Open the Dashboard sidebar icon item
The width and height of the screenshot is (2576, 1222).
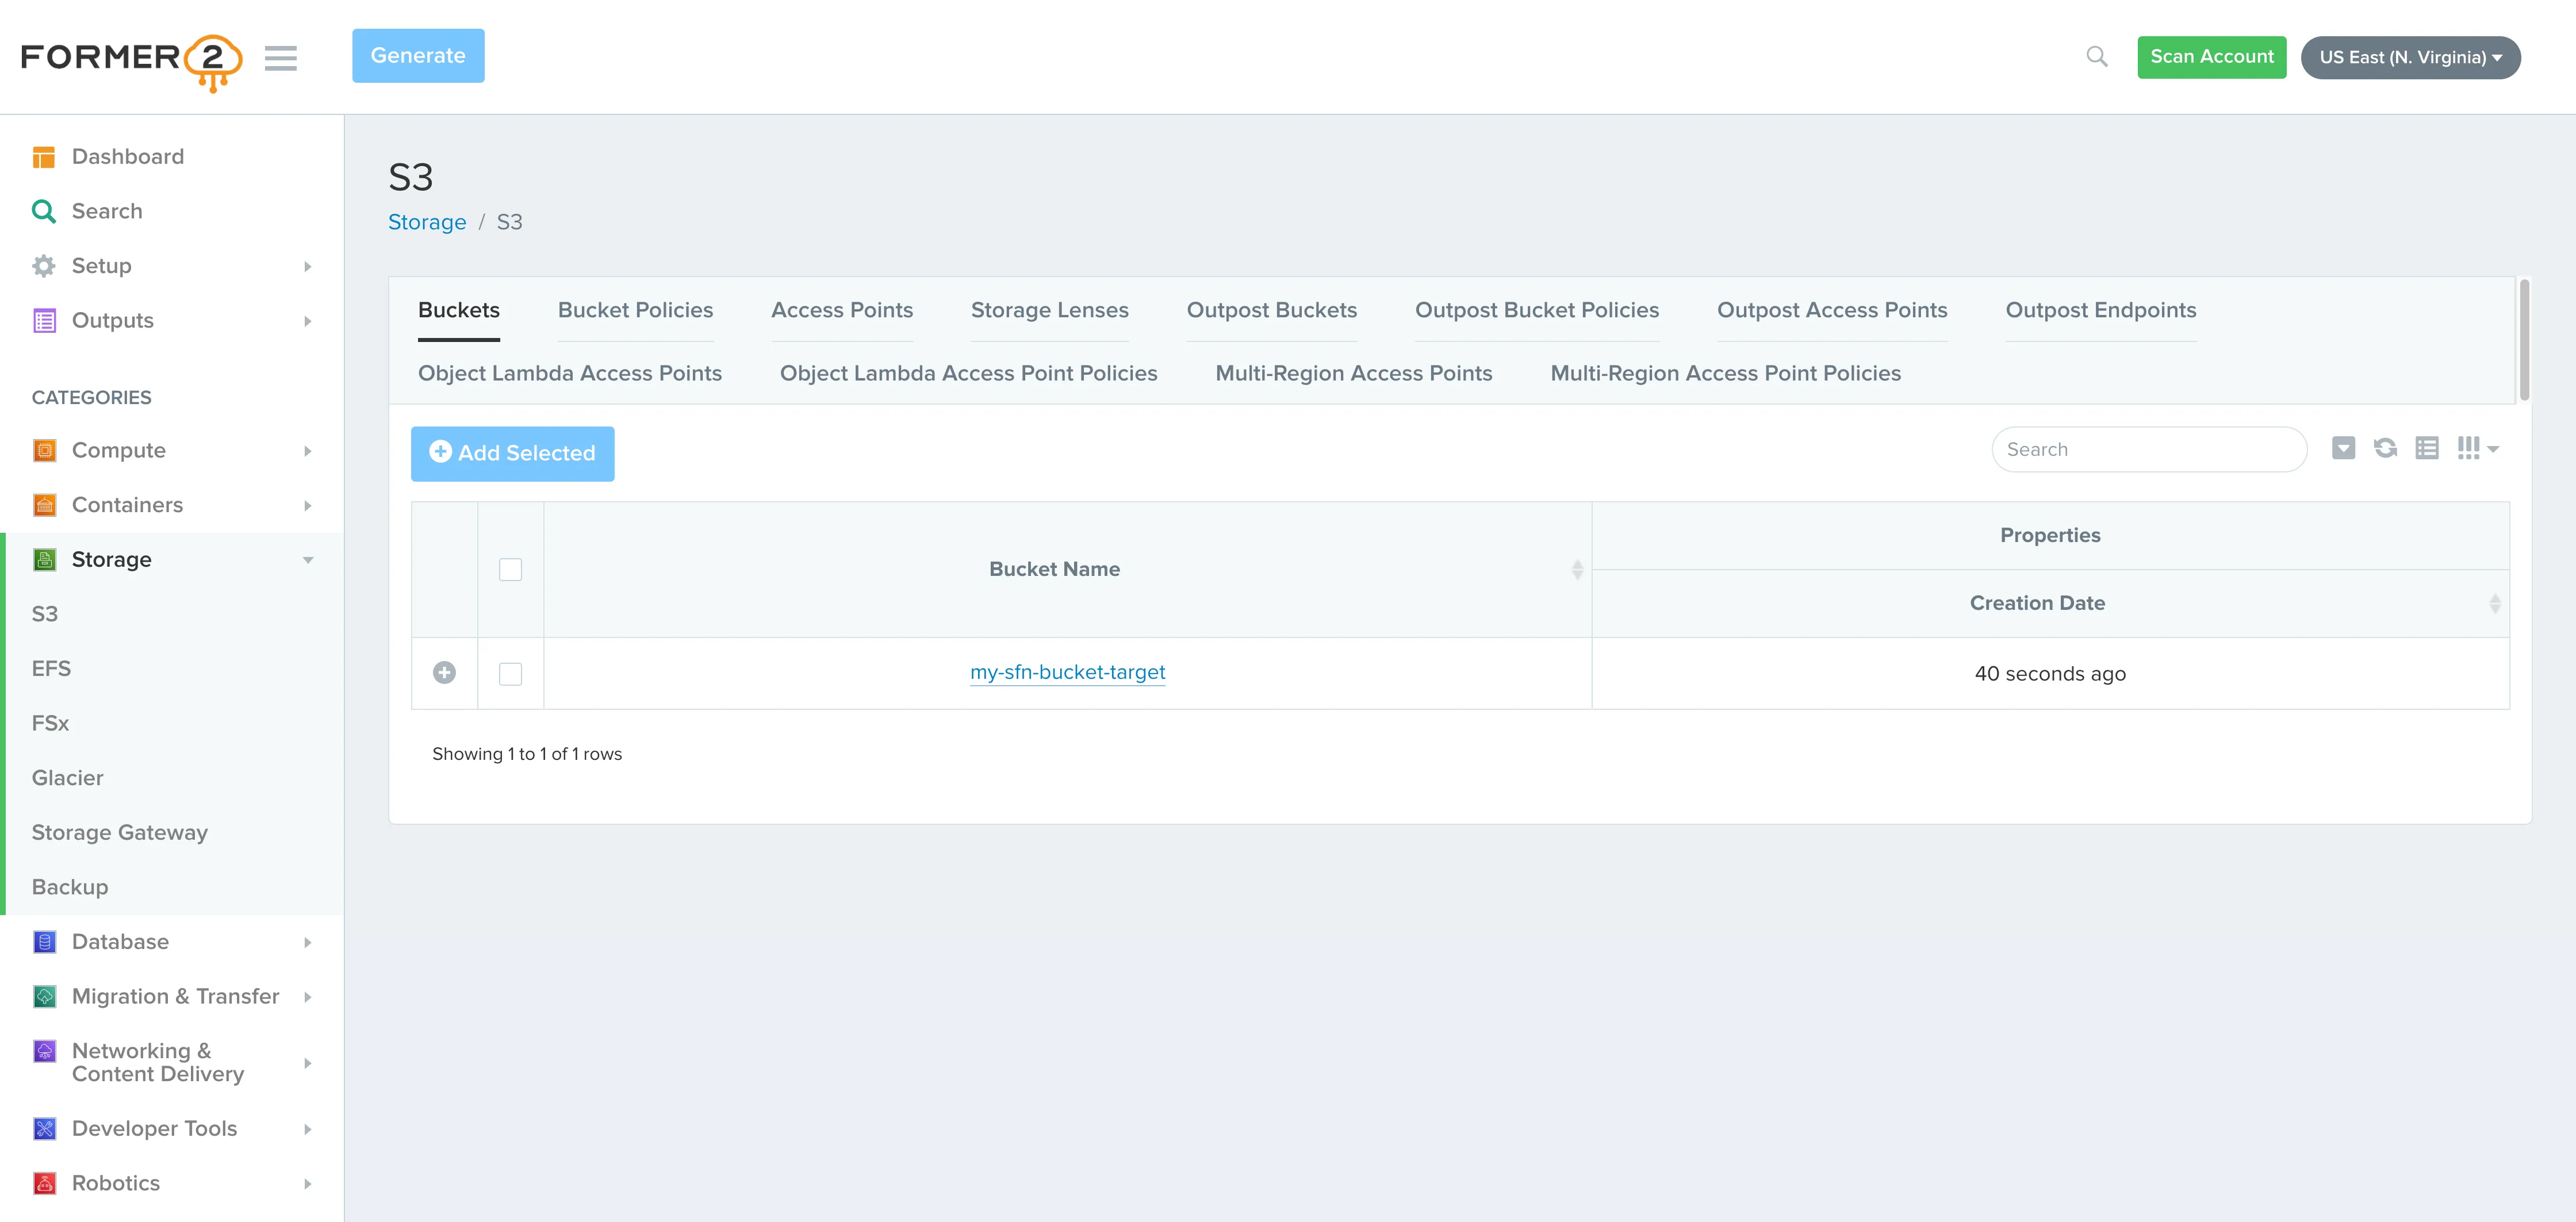44,157
